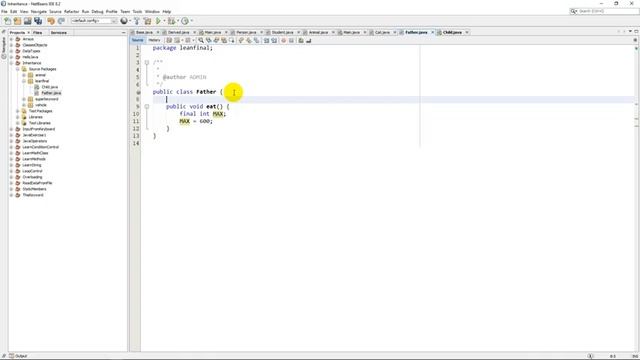
Task: Undo the last edit using the toolbar
Action: [x=51, y=21]
